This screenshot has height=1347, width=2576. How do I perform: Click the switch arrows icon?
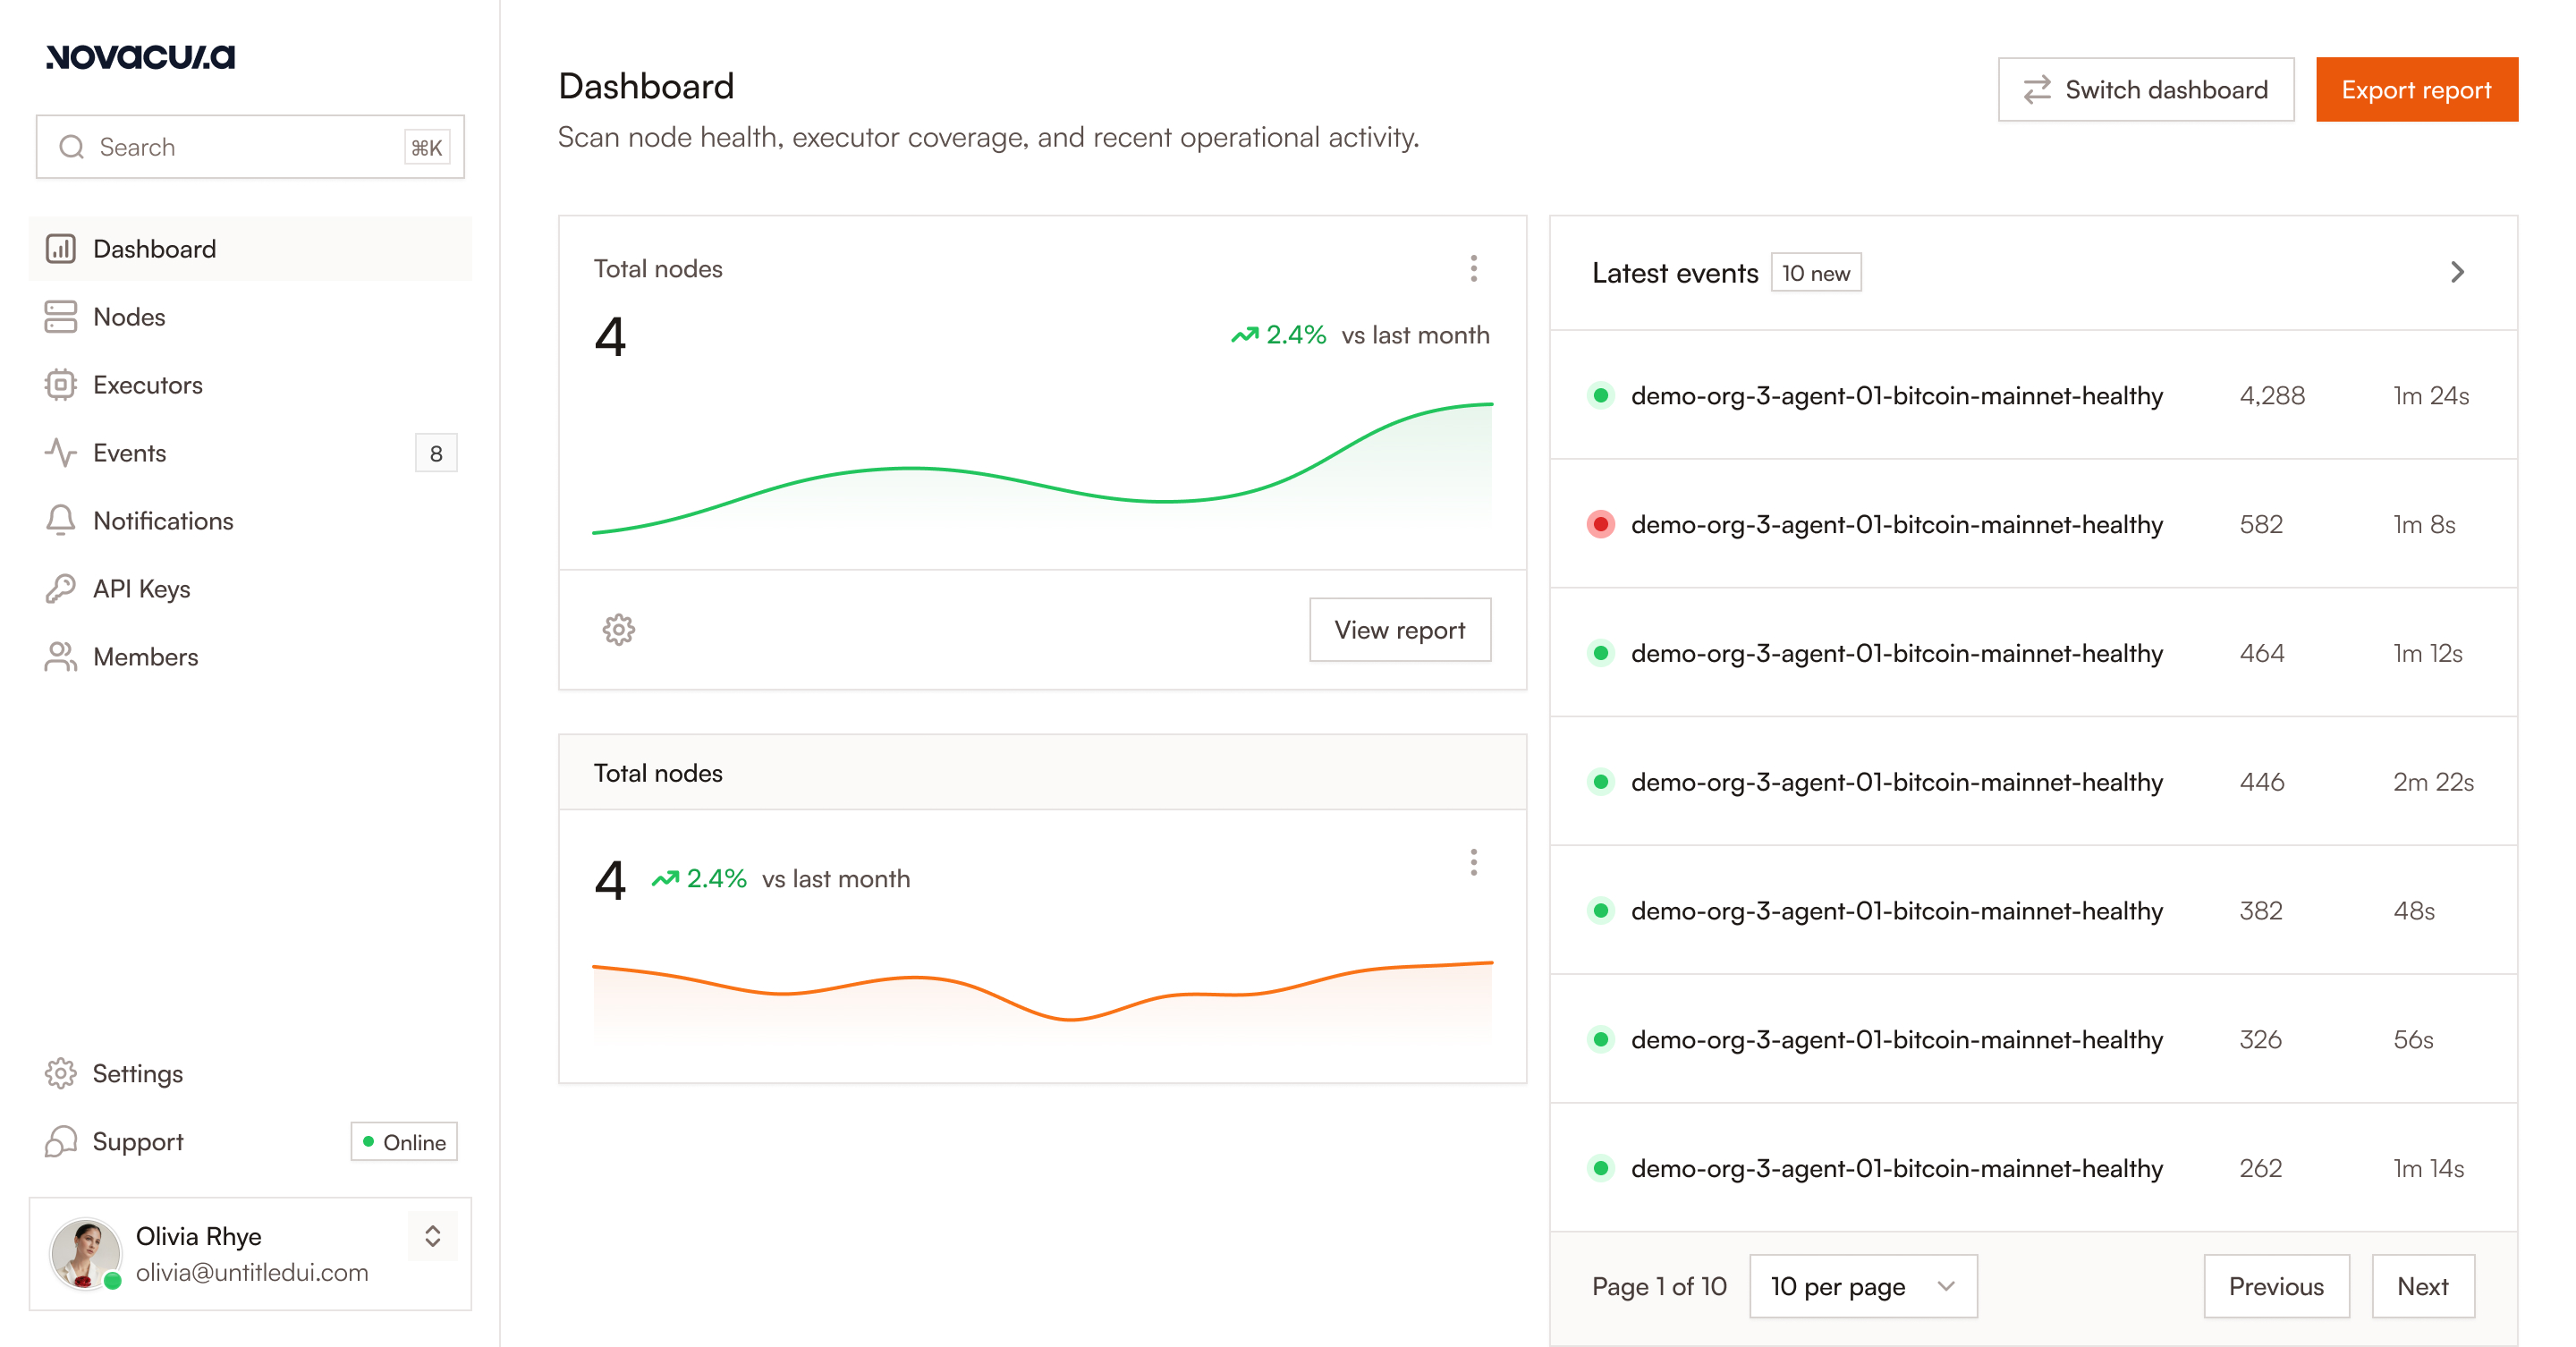point(2036,90)
